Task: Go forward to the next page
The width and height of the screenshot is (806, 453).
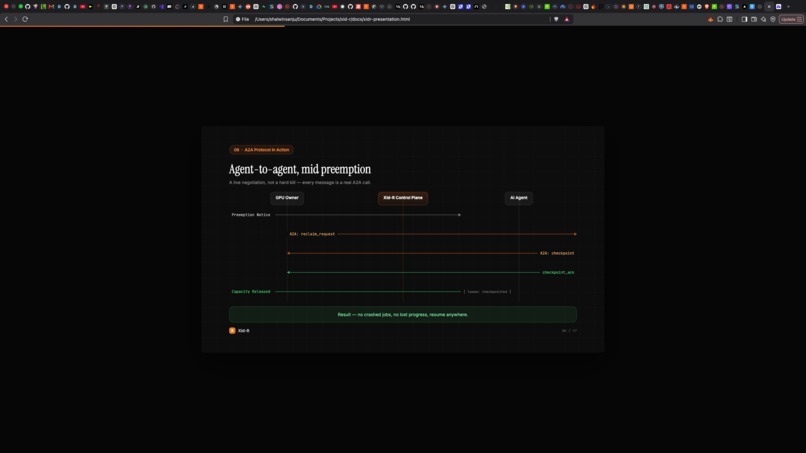Action: click(x=15, y=19)
